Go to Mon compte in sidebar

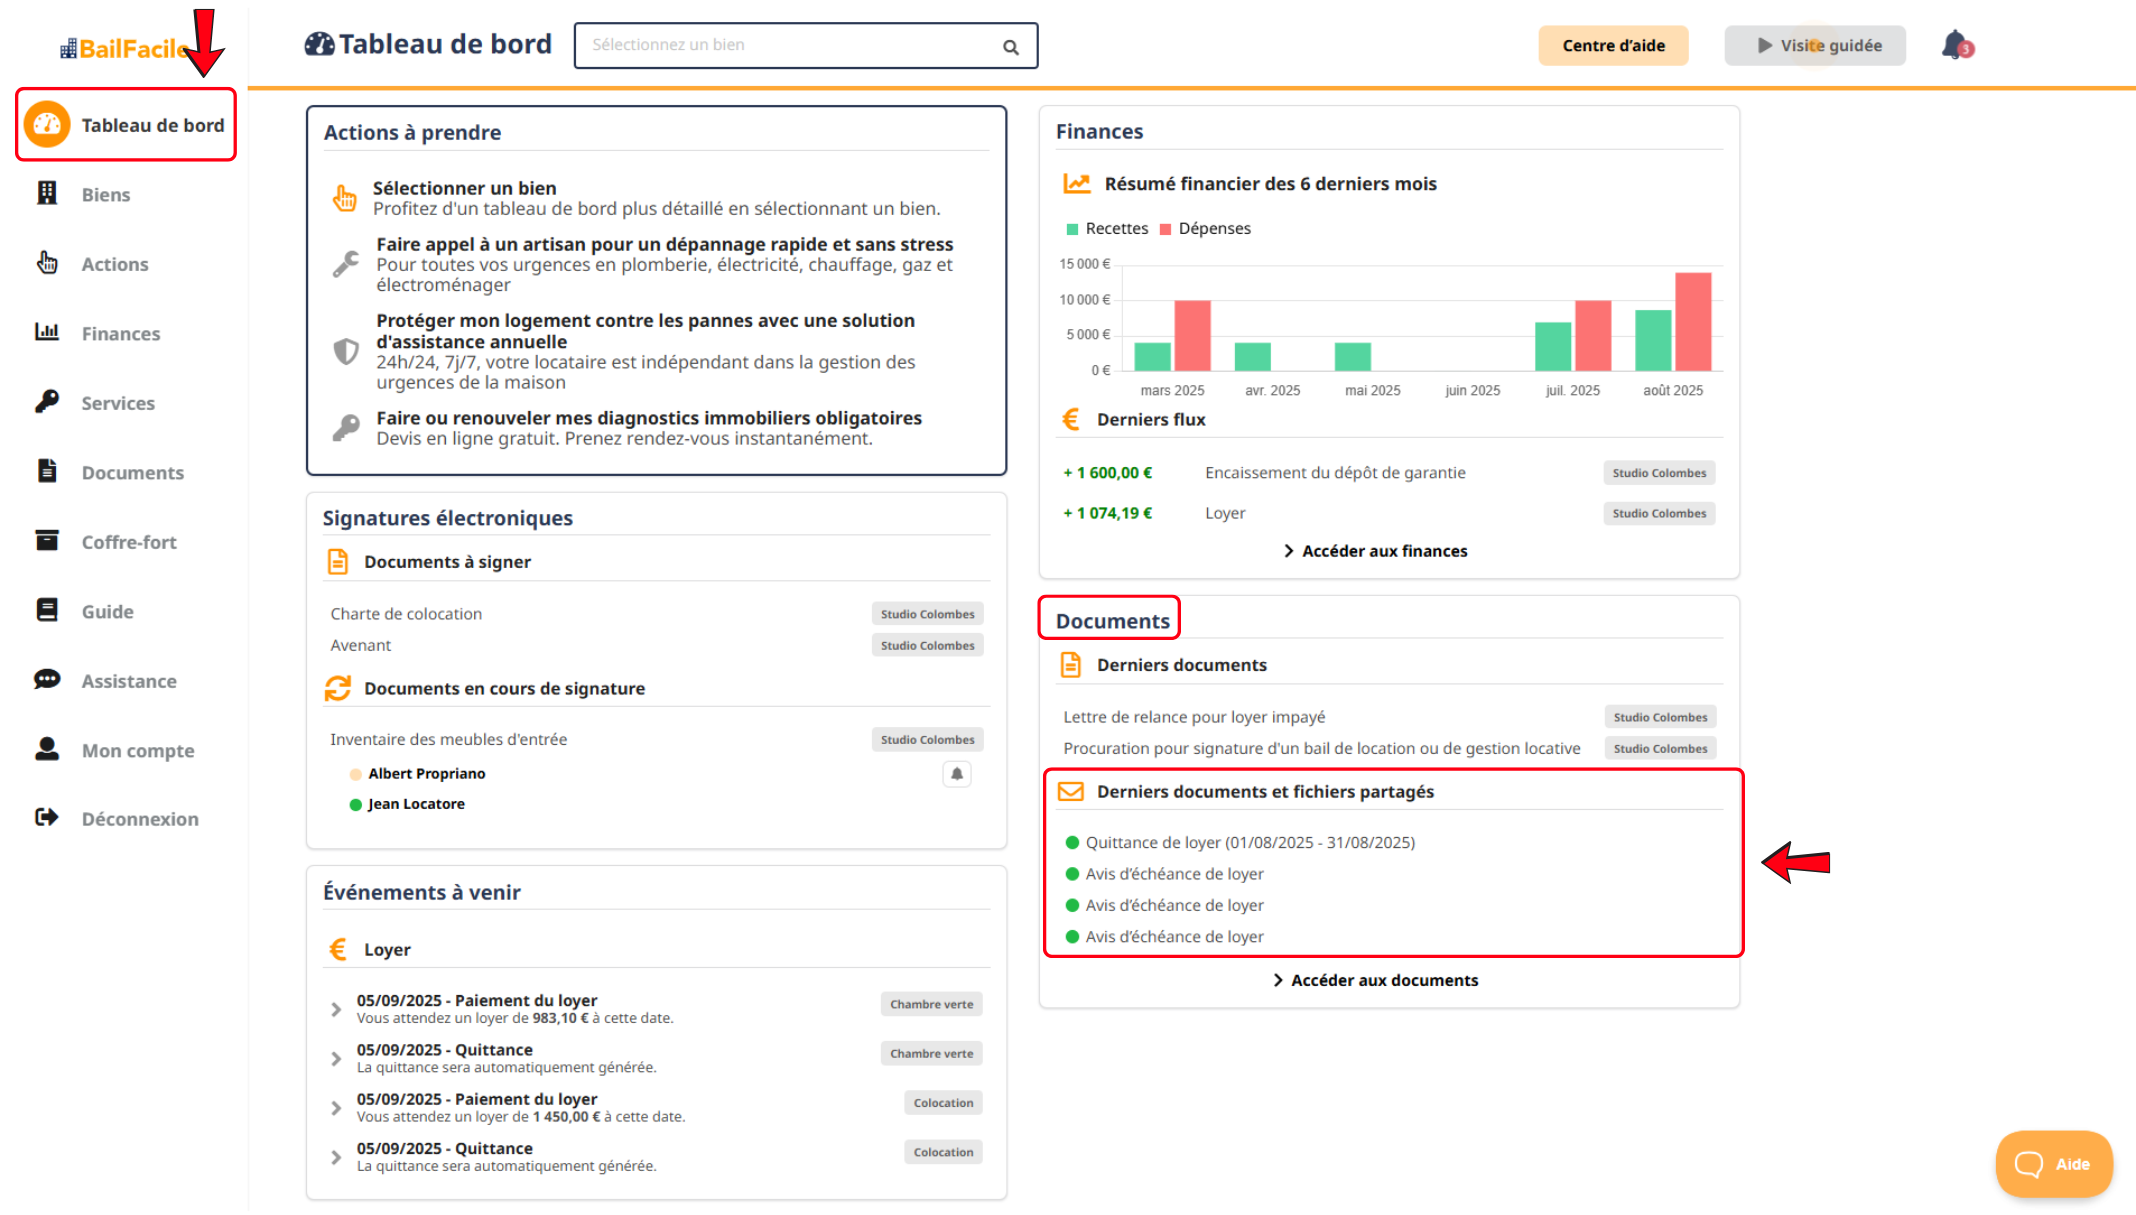tap(137, 750)
